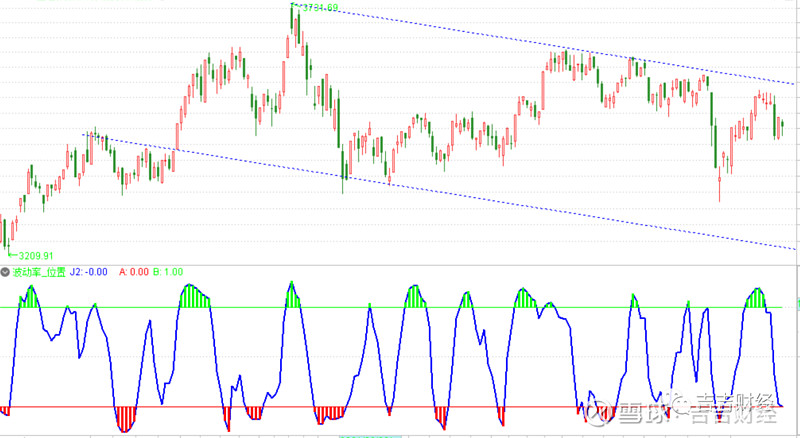This screenshot has height=438, width=800.
Task: Click the last green-filled oscillator peak
Action: 756,298
